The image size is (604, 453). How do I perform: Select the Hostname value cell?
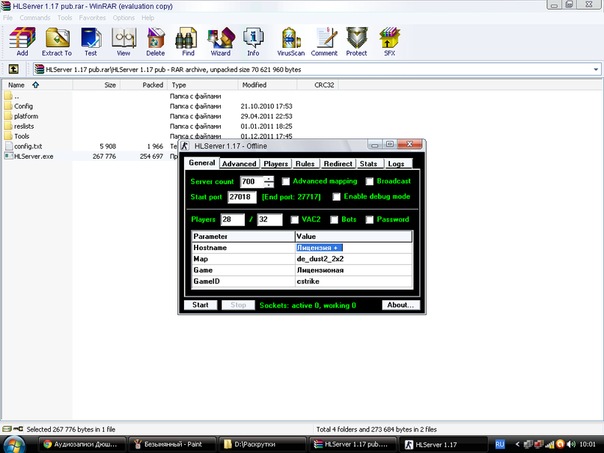(x=354, y=248)
